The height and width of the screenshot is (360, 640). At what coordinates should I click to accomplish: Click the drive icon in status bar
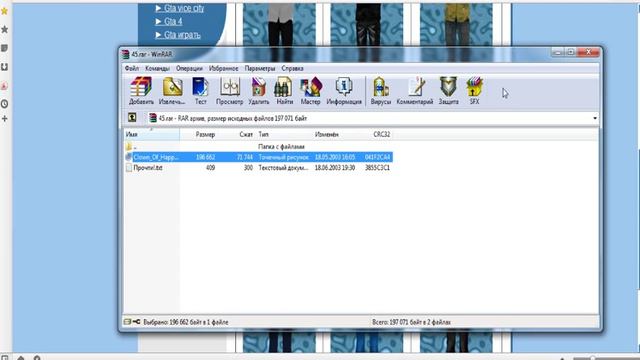[127, 322]
